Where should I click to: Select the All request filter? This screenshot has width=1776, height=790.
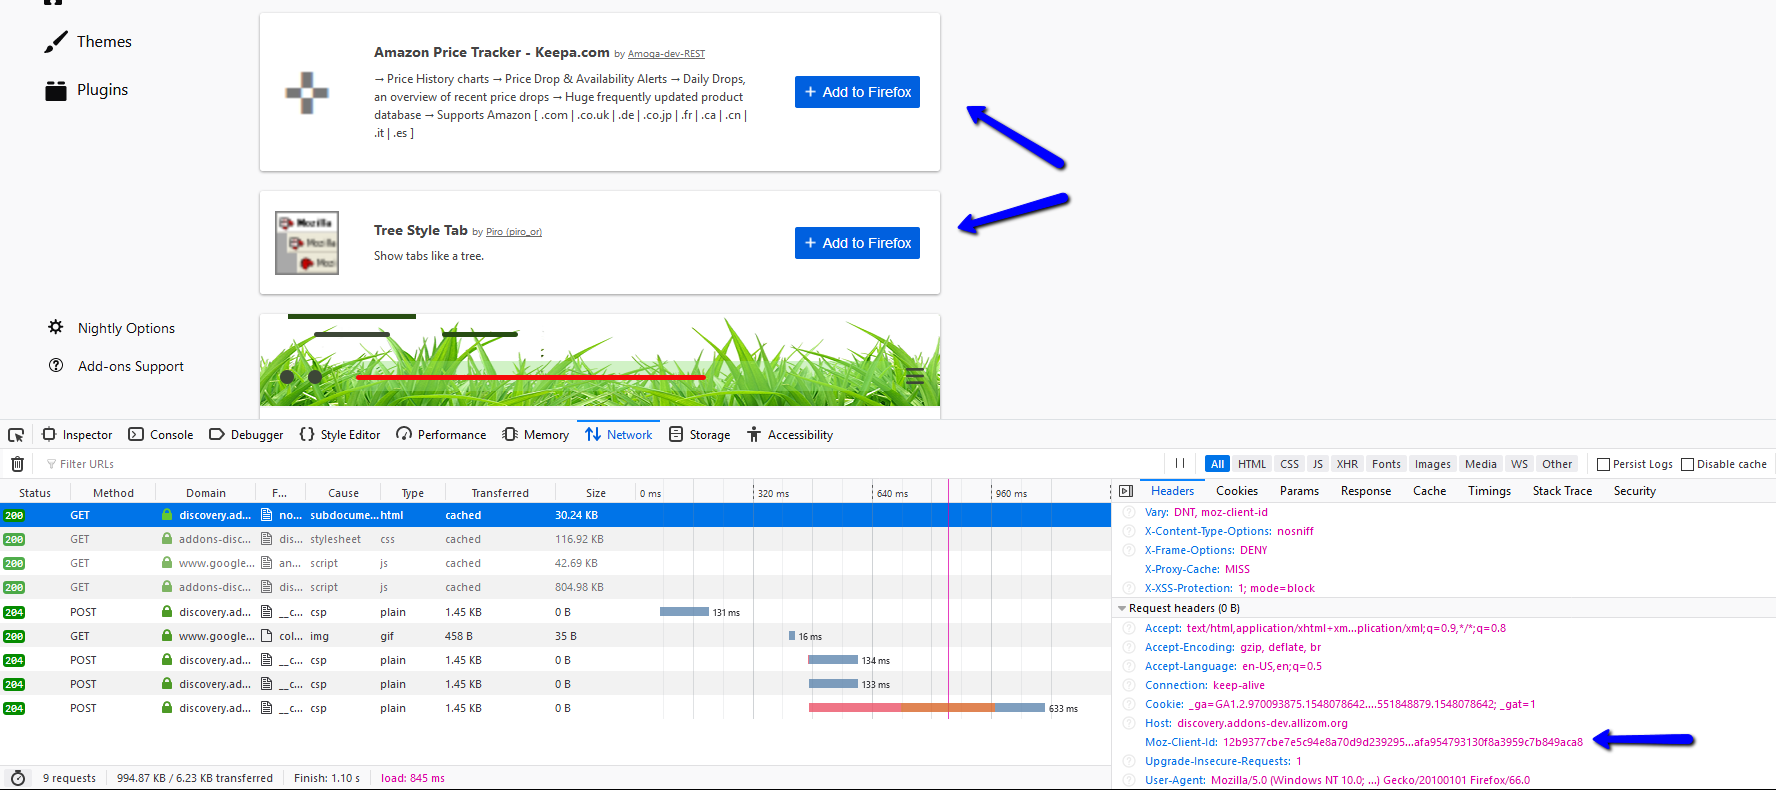point(1217,464)
